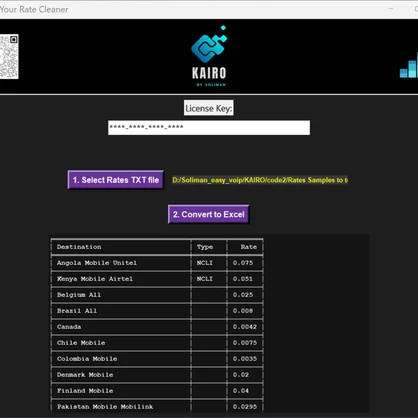418x418 pixels.
Task: Click the License Key input field
Action: [209, 128]
